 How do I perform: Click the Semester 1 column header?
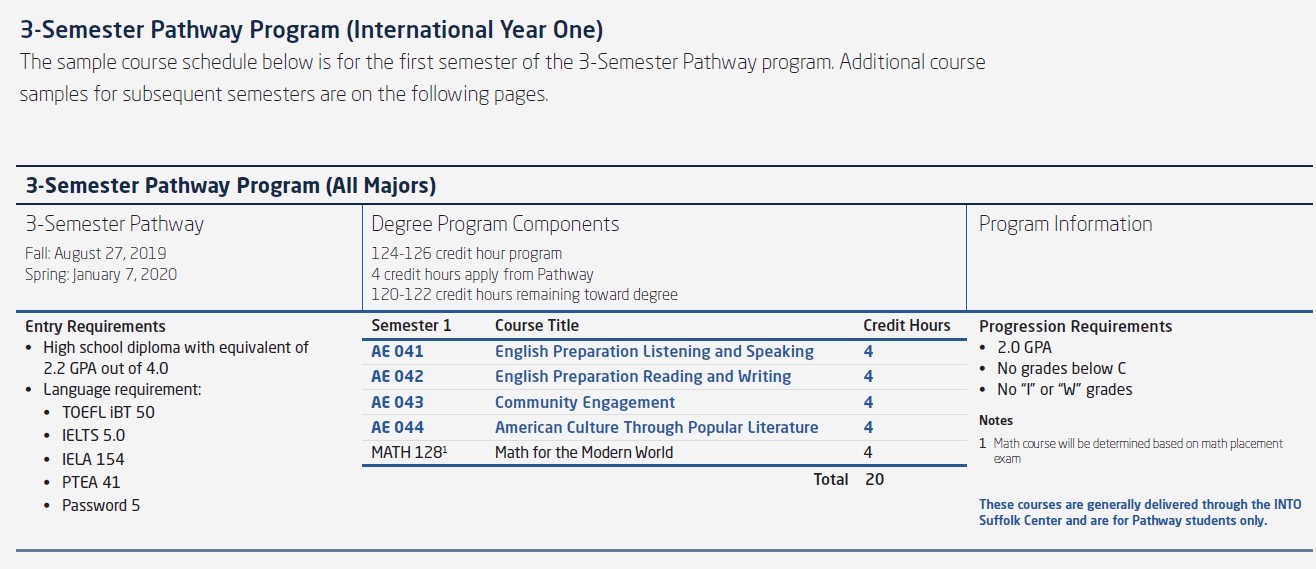tap(411, 326)
